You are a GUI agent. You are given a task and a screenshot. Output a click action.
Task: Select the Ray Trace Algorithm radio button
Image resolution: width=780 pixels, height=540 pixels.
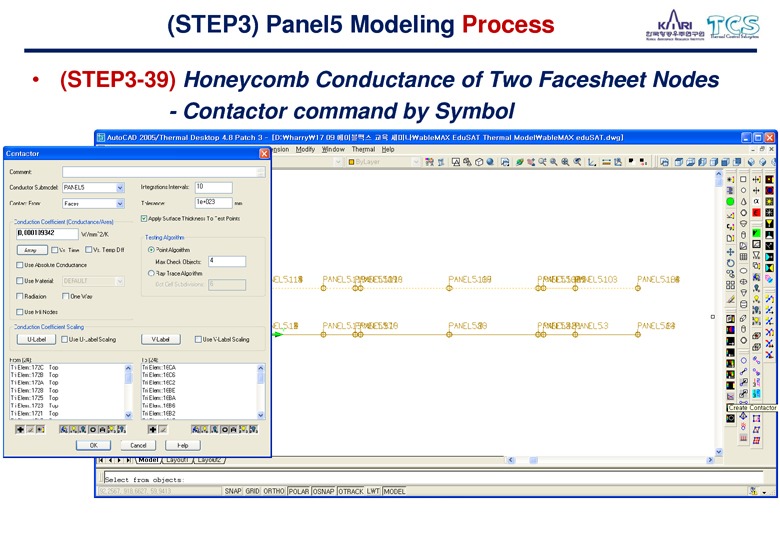coord(151,273)
